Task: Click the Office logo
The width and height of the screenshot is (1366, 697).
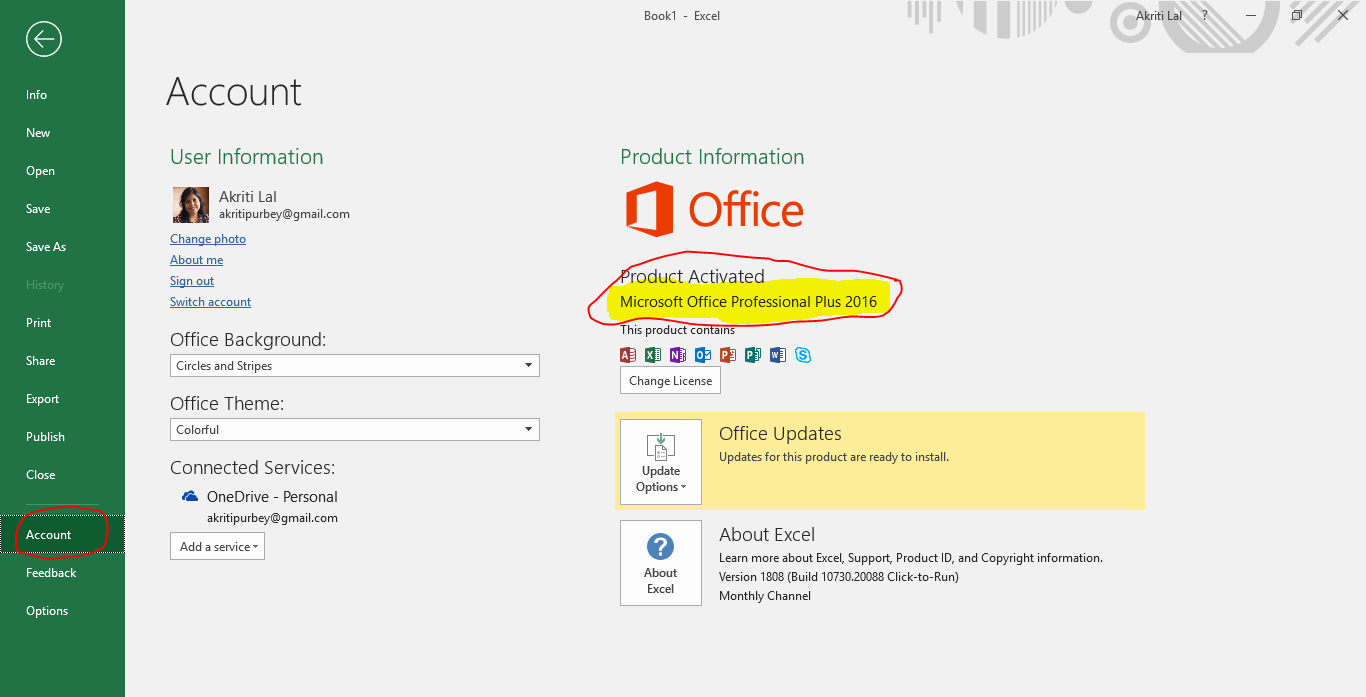Action: [x=714, y=209]
